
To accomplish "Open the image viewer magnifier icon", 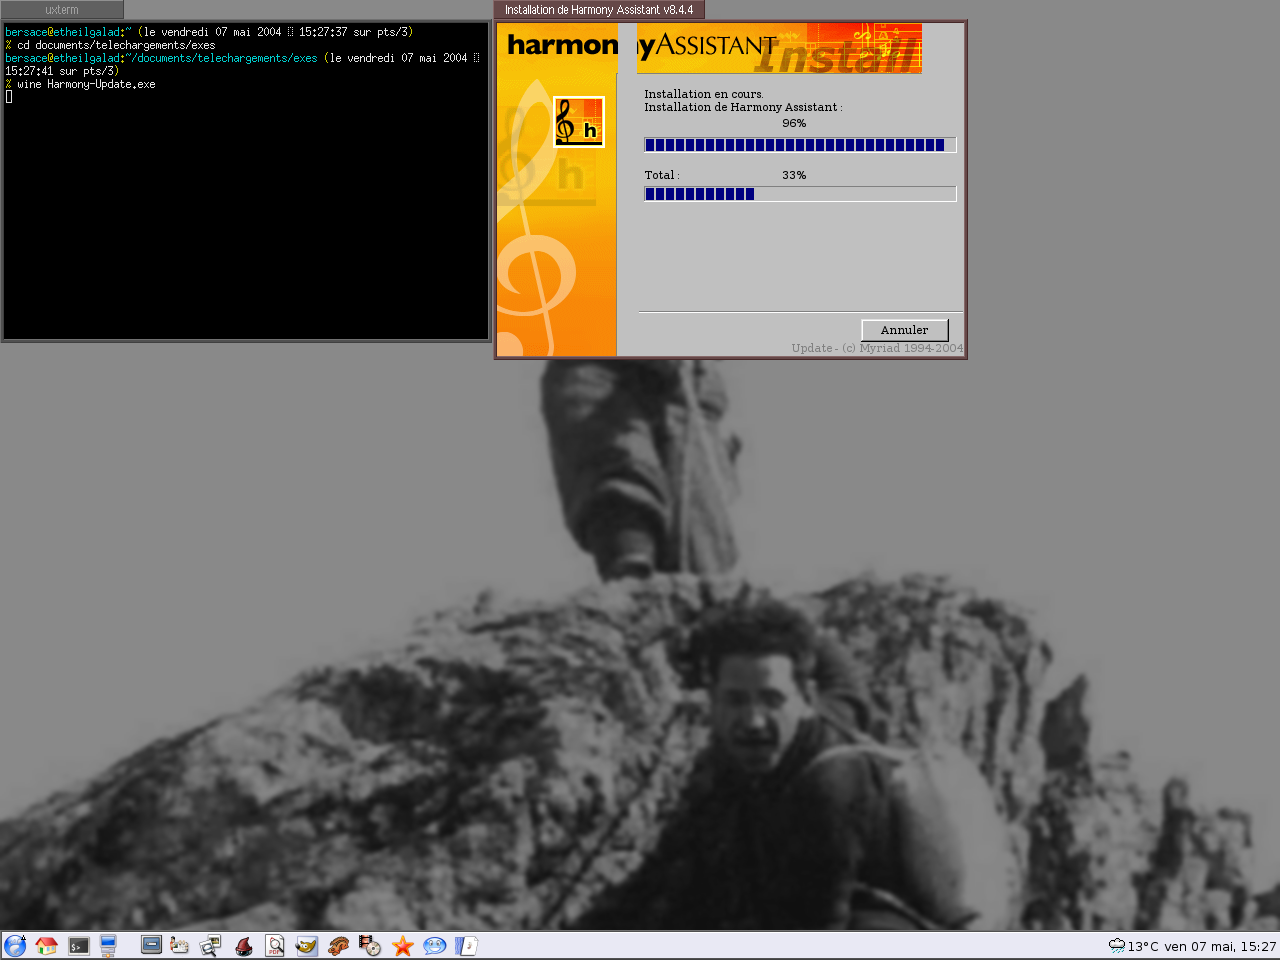I will click(x=210, y=946).
